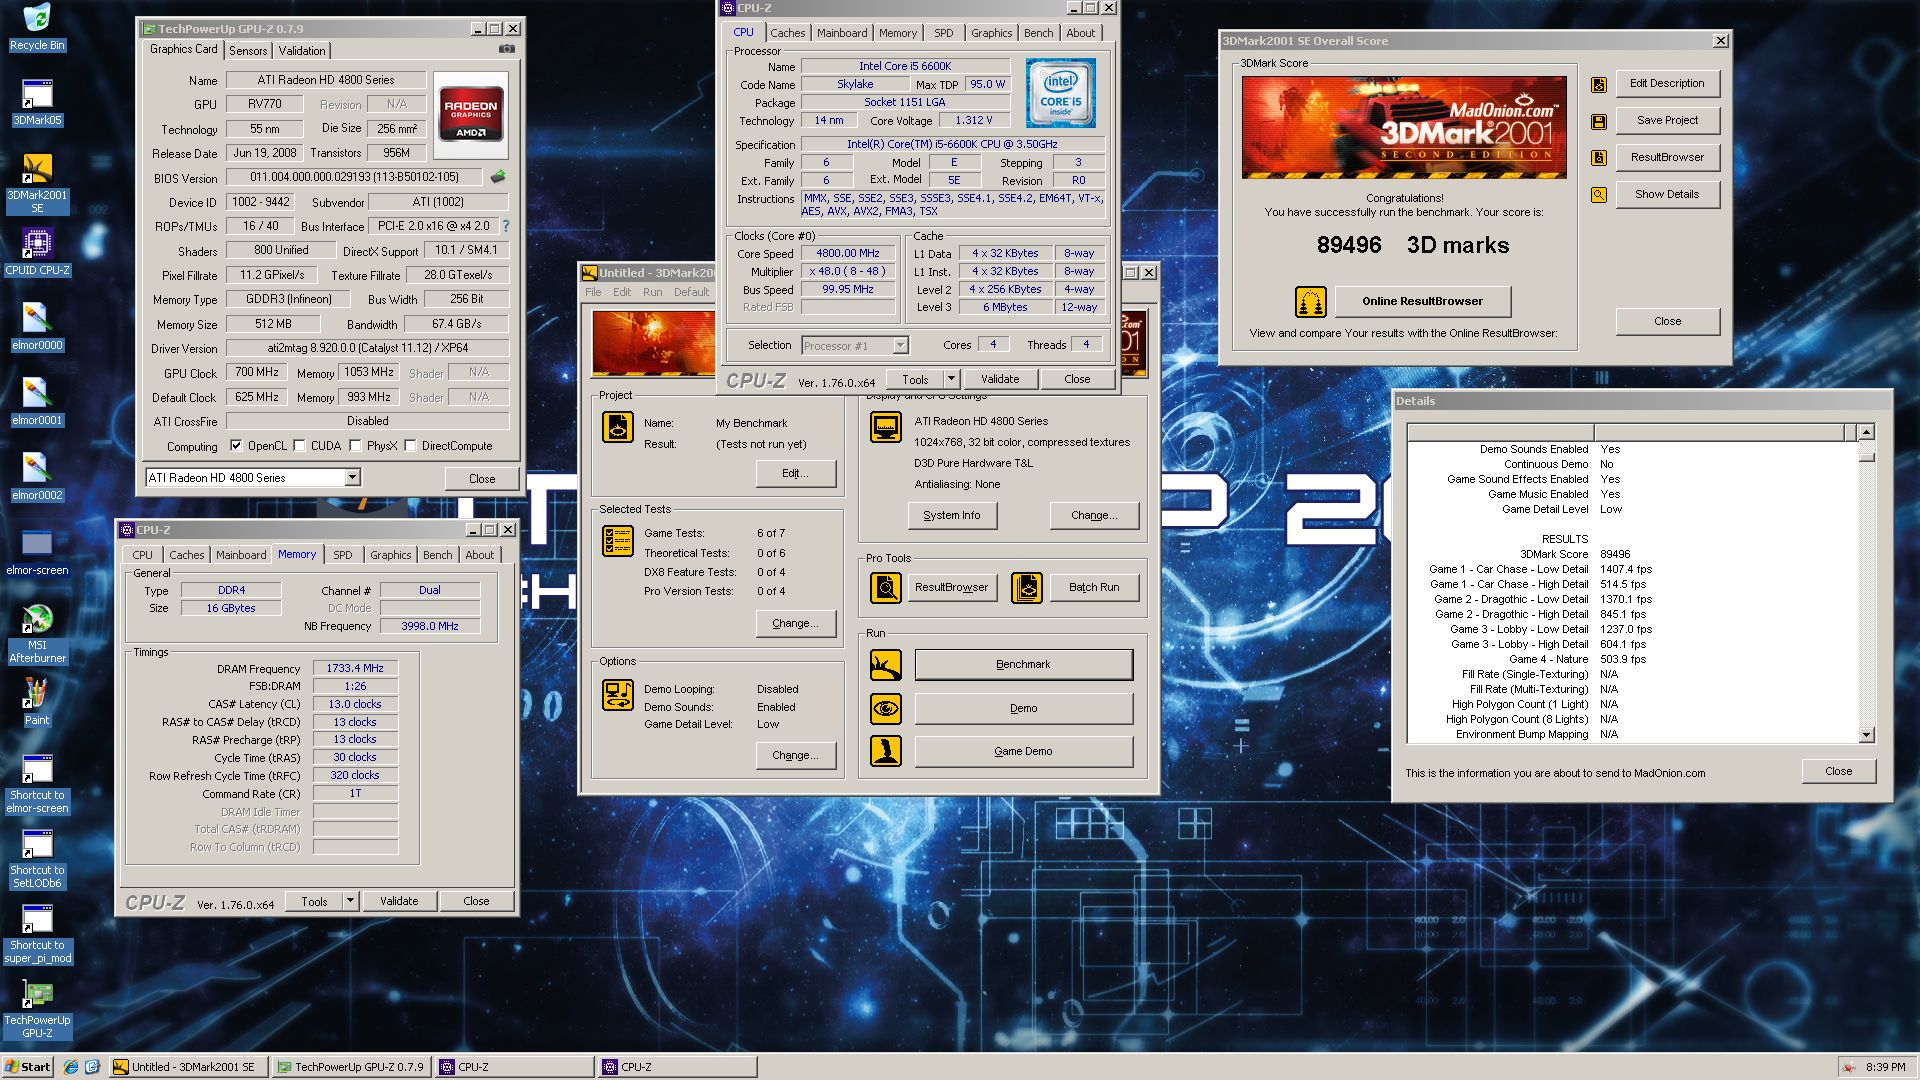Click the BIOS save chip icon in GPU-Z
The width and height of the screenshot is (1920, 1080).
[497, 177]
